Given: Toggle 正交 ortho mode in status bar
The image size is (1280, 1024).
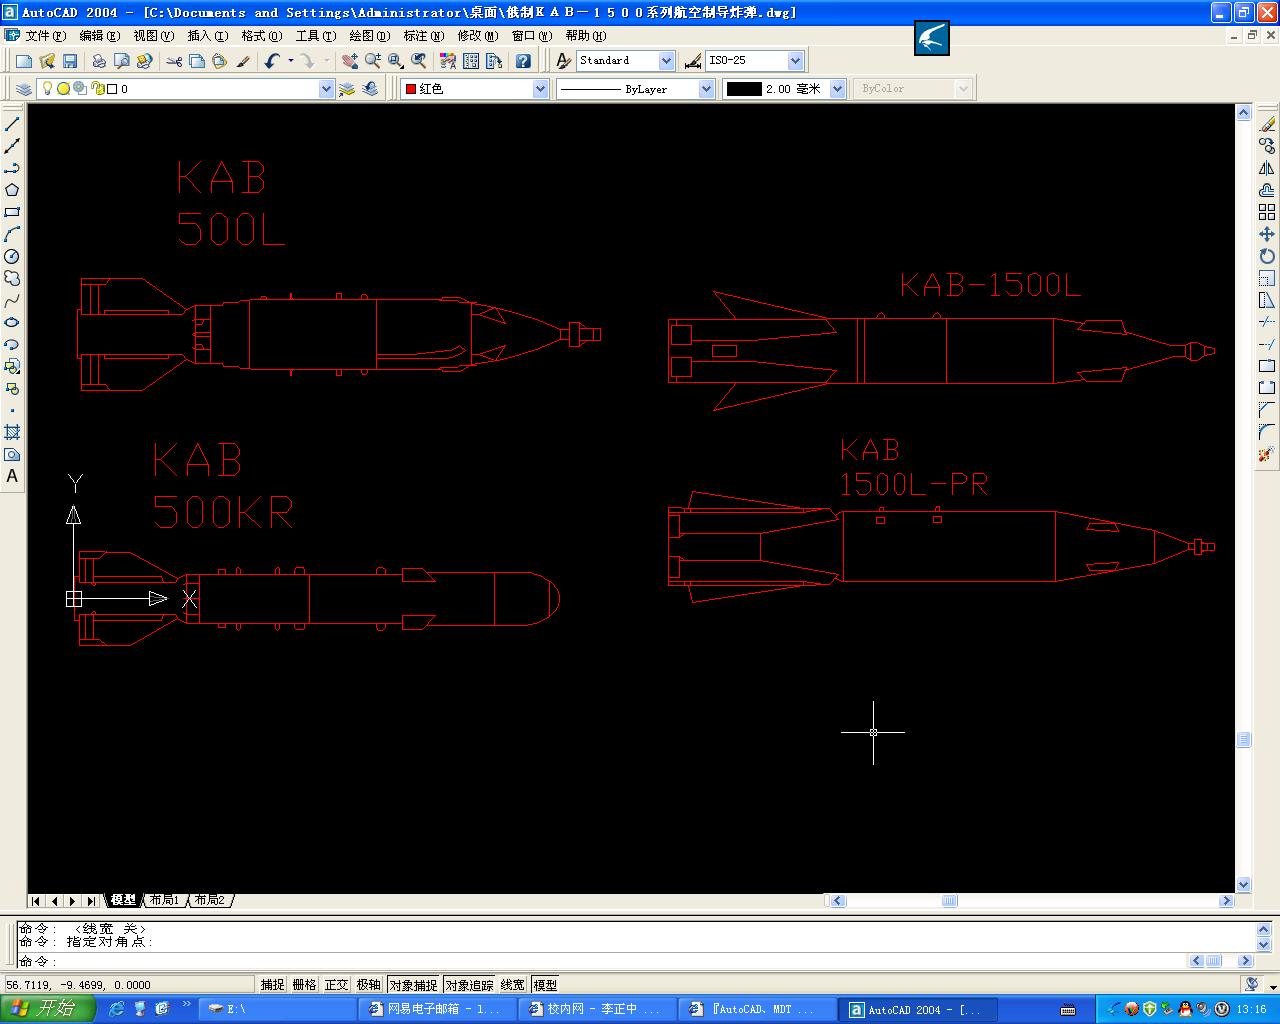Looking at the screenshot, I should [336, 985].
